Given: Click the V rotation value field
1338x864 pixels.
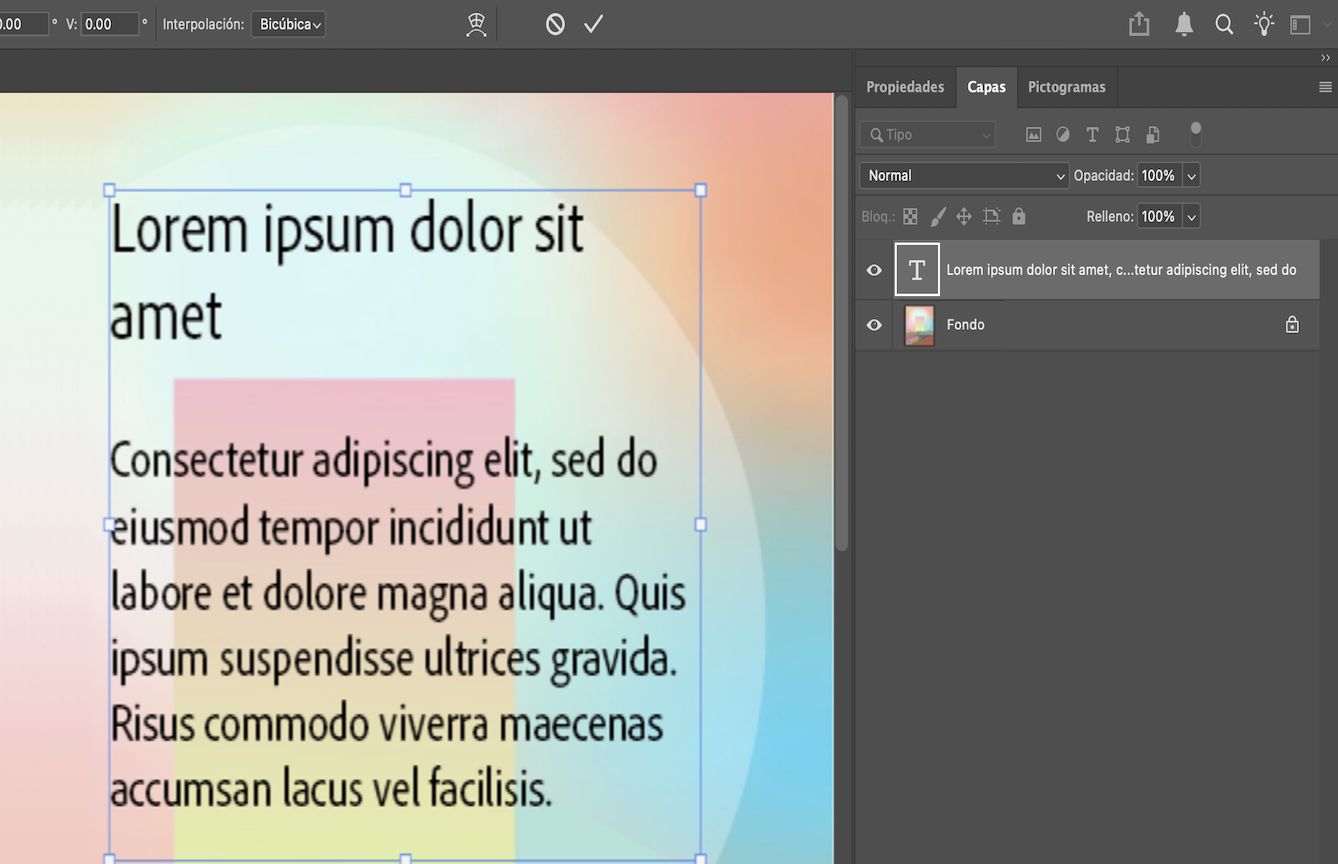Looking at the screenshot, I should click(x=110, y=23).
